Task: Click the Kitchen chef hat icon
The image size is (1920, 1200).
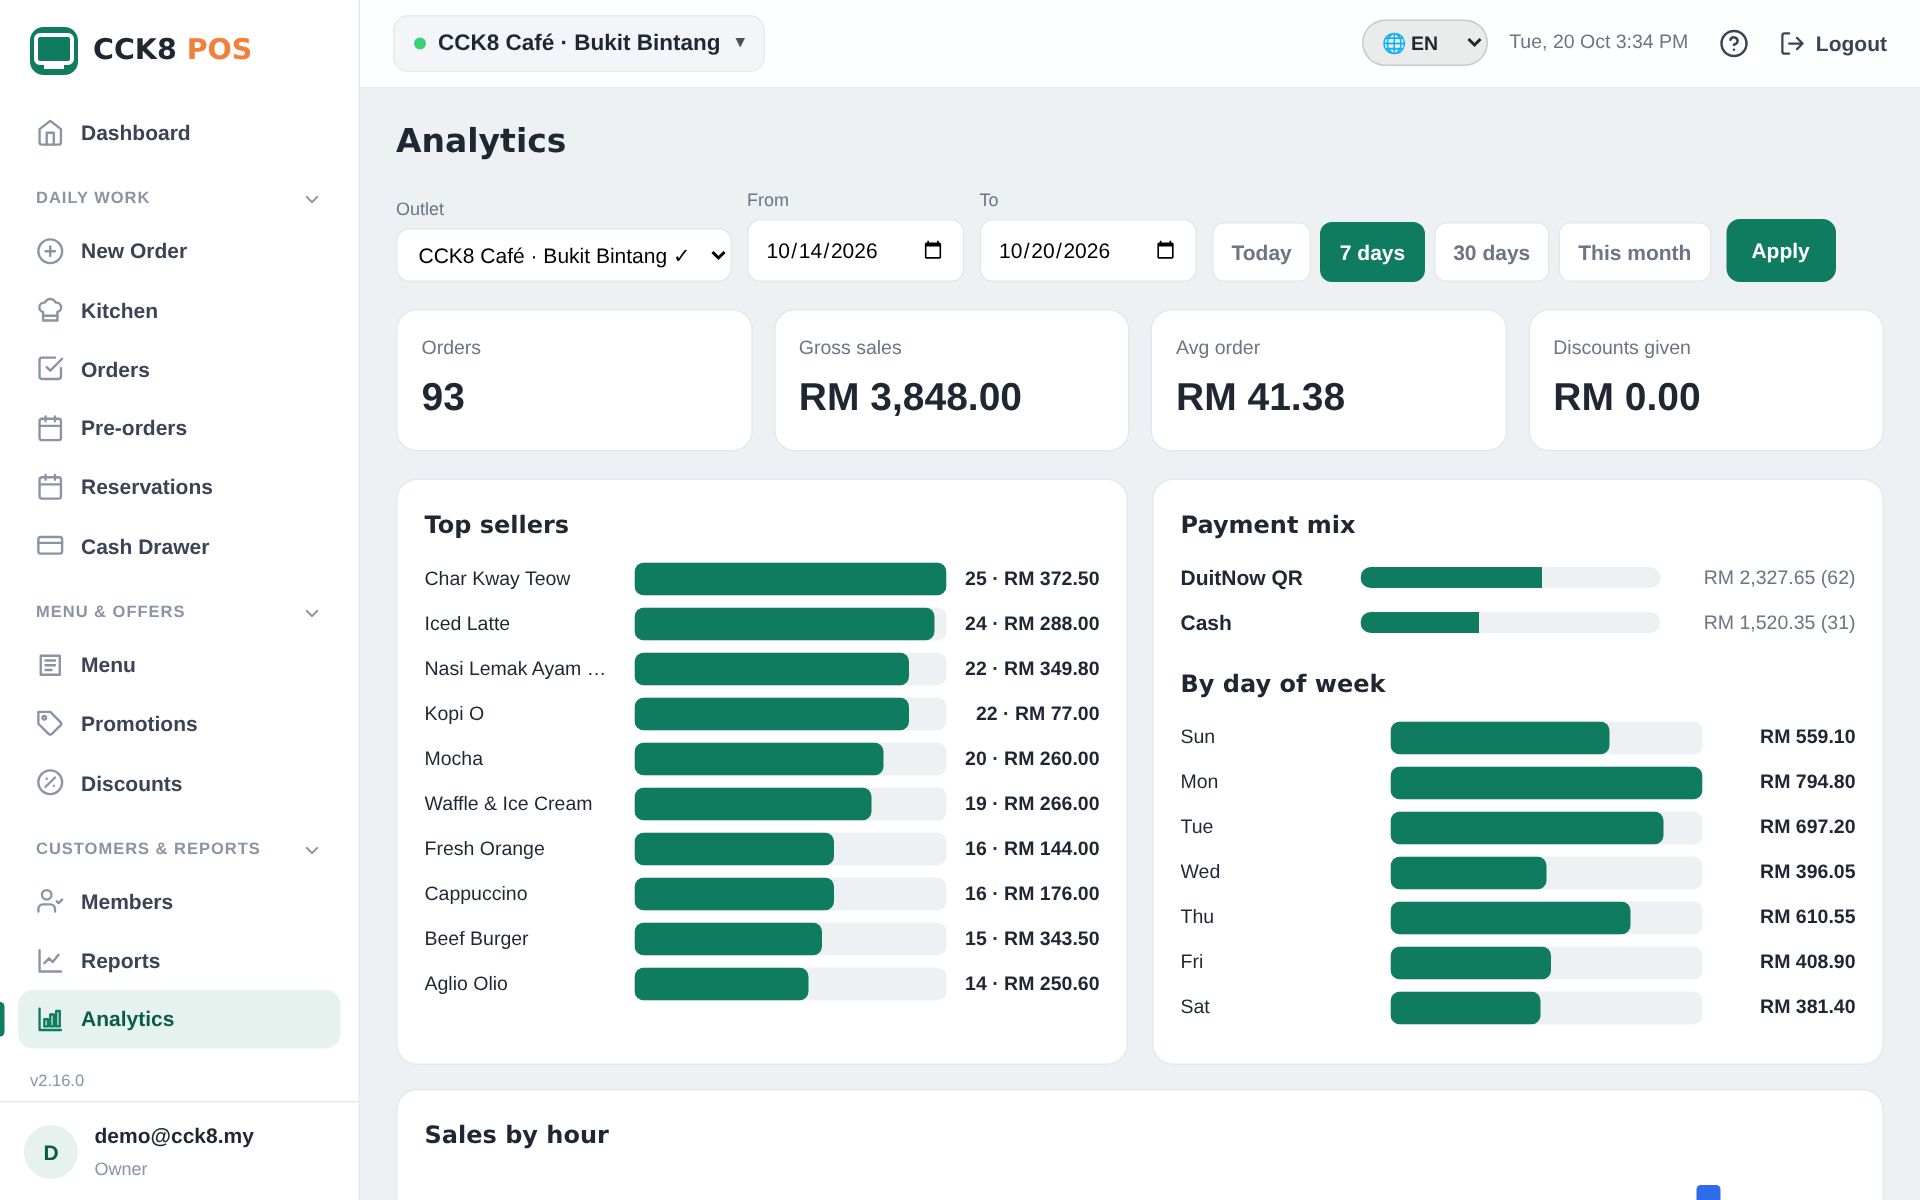Action: pyautogui.click(x=50, y=311)
